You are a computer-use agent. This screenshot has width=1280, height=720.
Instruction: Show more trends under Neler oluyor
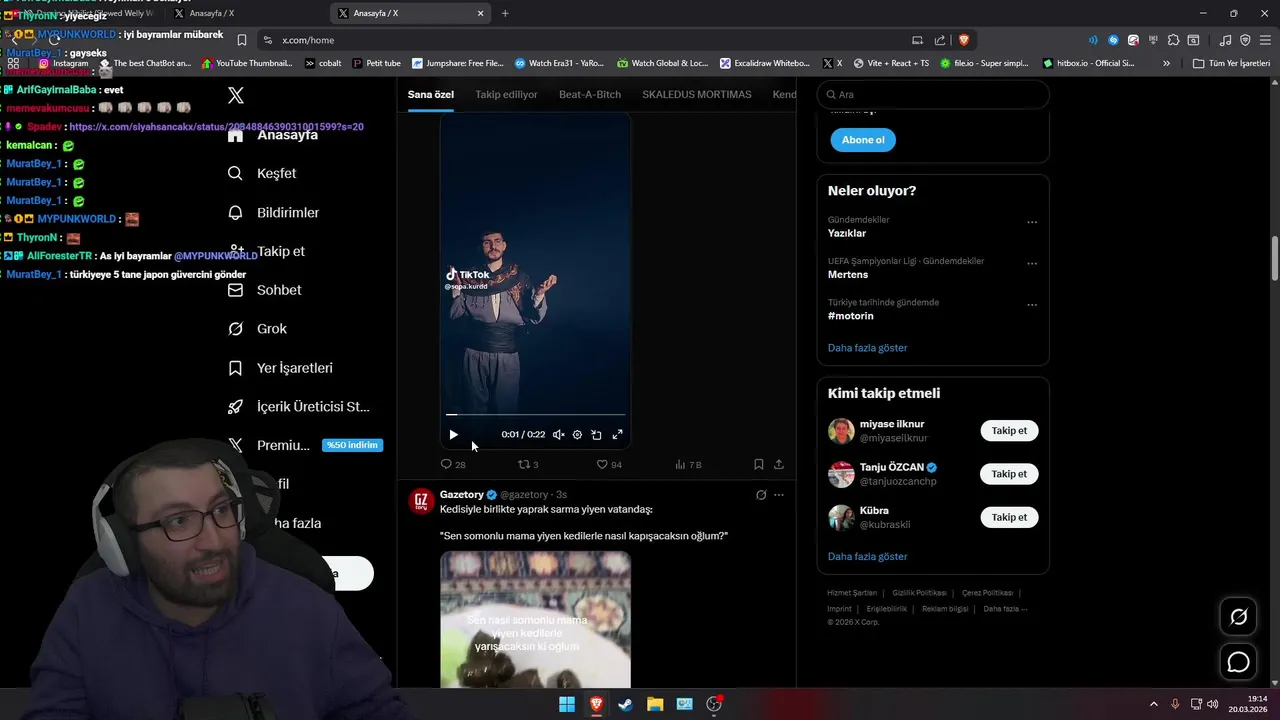point(868,348)
